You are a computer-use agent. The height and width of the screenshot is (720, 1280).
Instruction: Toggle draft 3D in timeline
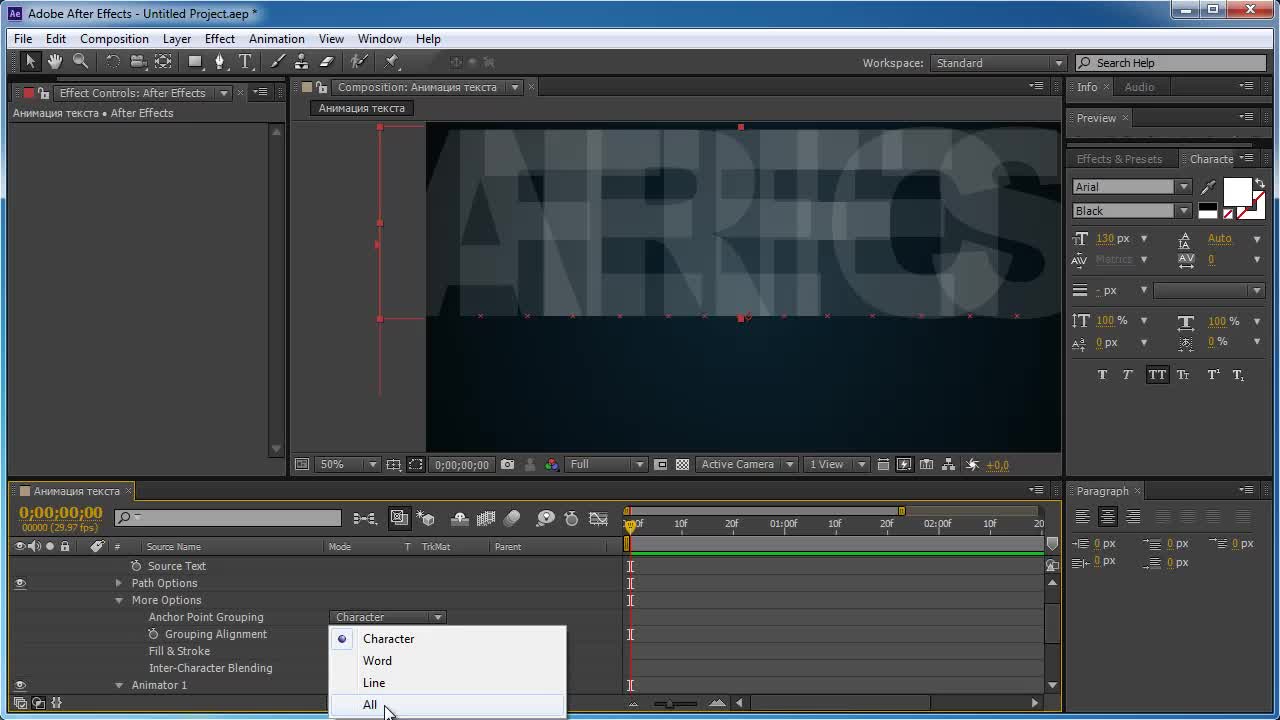pos(427,518)
